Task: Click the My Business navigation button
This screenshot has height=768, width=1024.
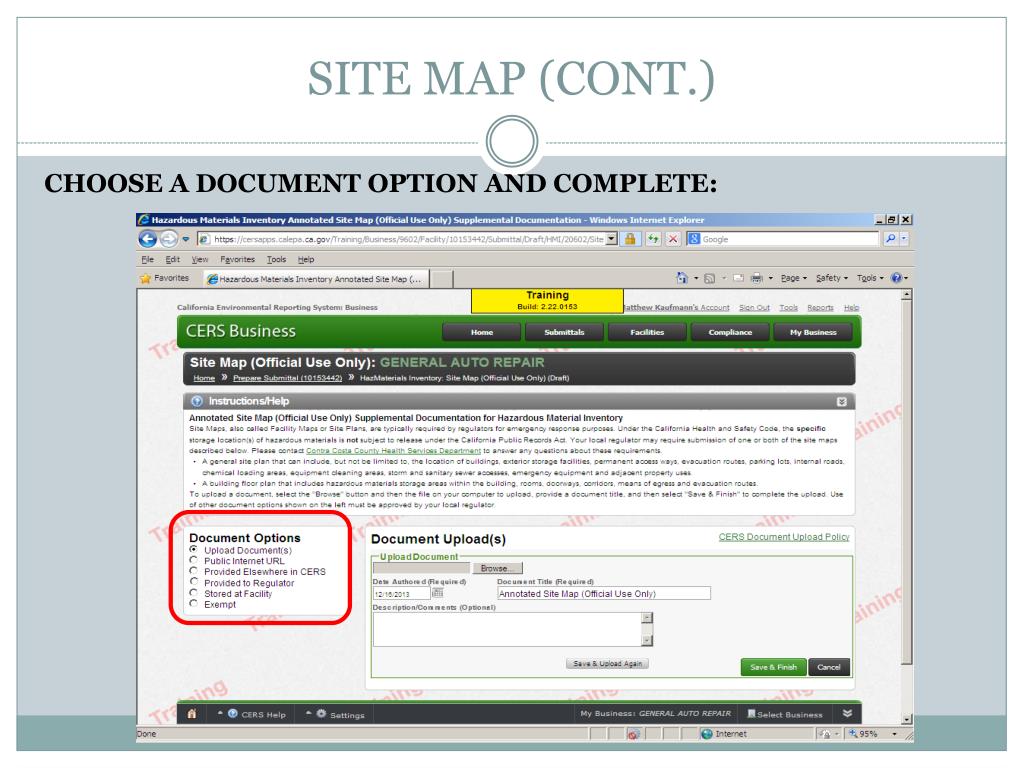Action: (813, 332)
